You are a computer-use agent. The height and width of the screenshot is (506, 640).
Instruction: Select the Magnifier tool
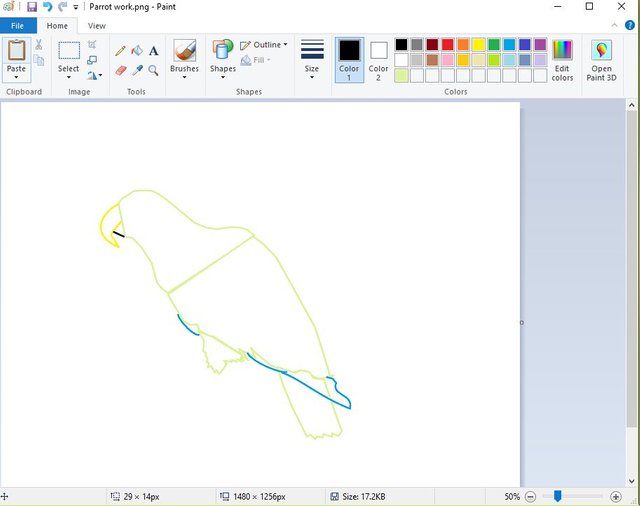coord(153,70)
